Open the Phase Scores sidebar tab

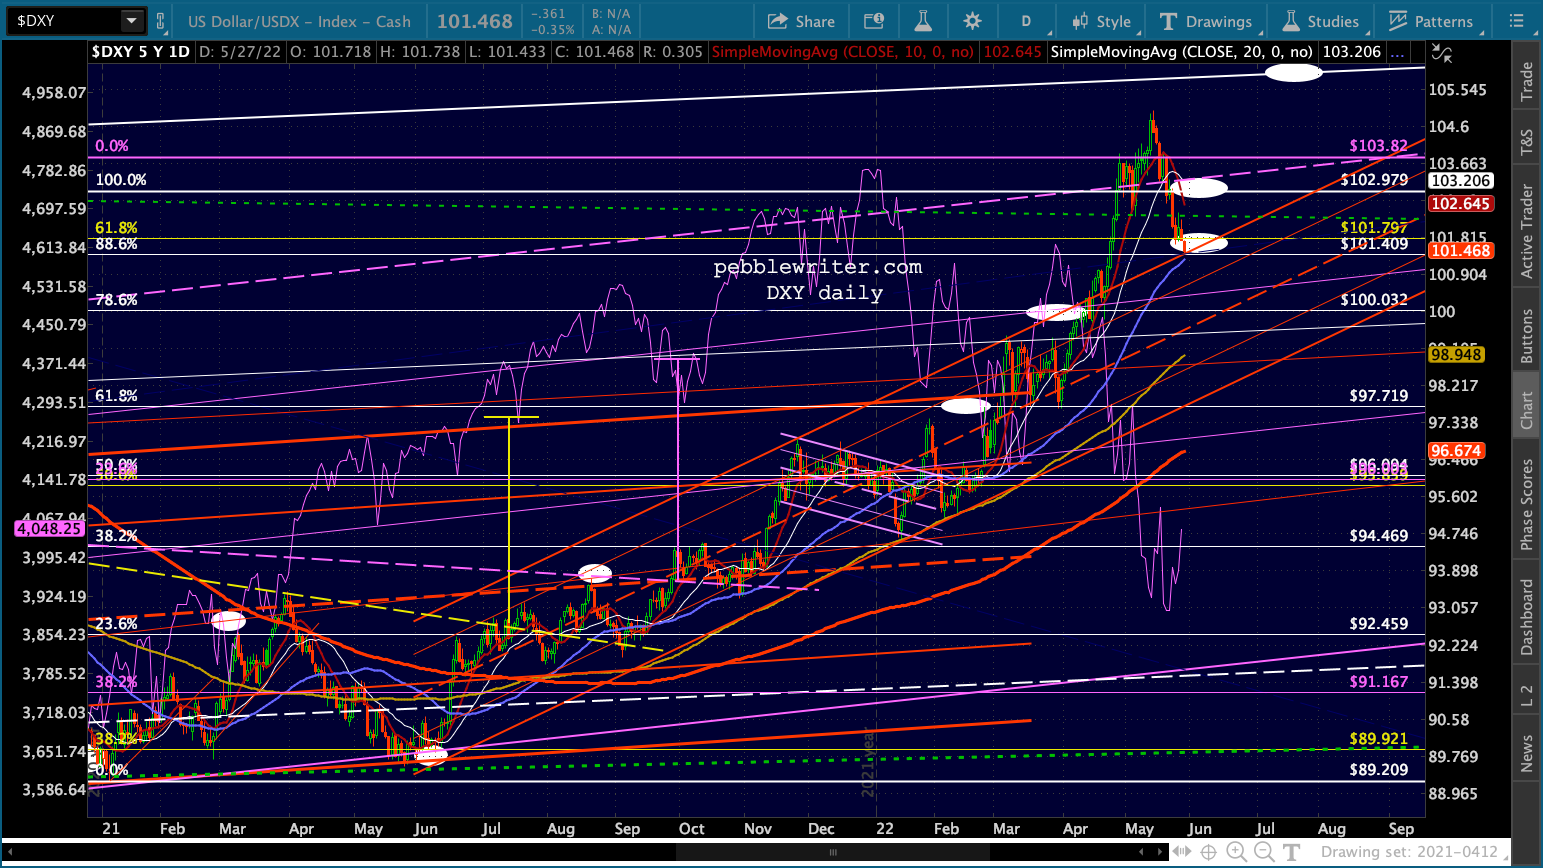coord(1527,504)
